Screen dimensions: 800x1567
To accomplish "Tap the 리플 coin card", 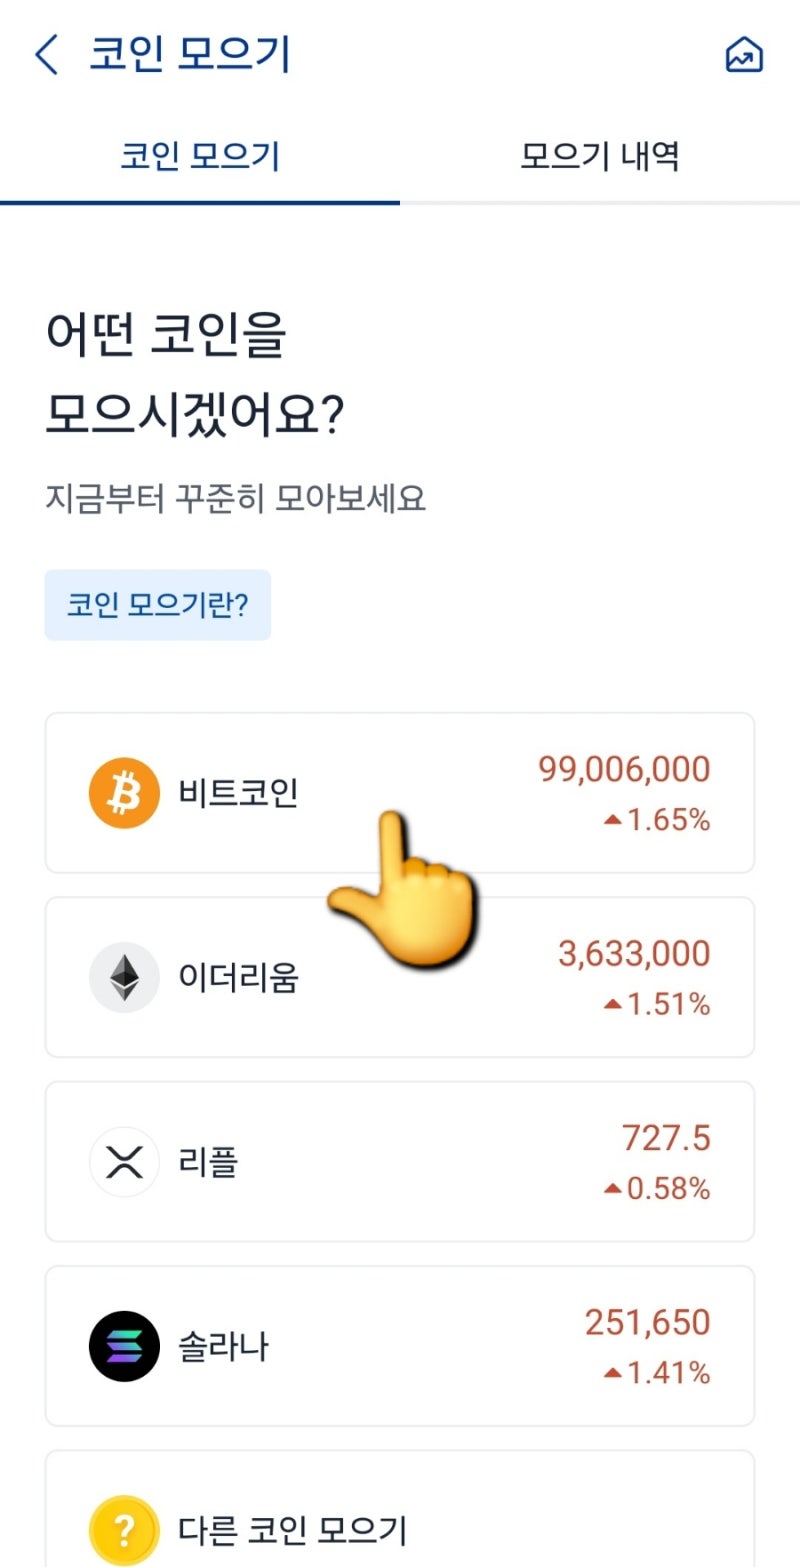I will tap(400, 1161).
